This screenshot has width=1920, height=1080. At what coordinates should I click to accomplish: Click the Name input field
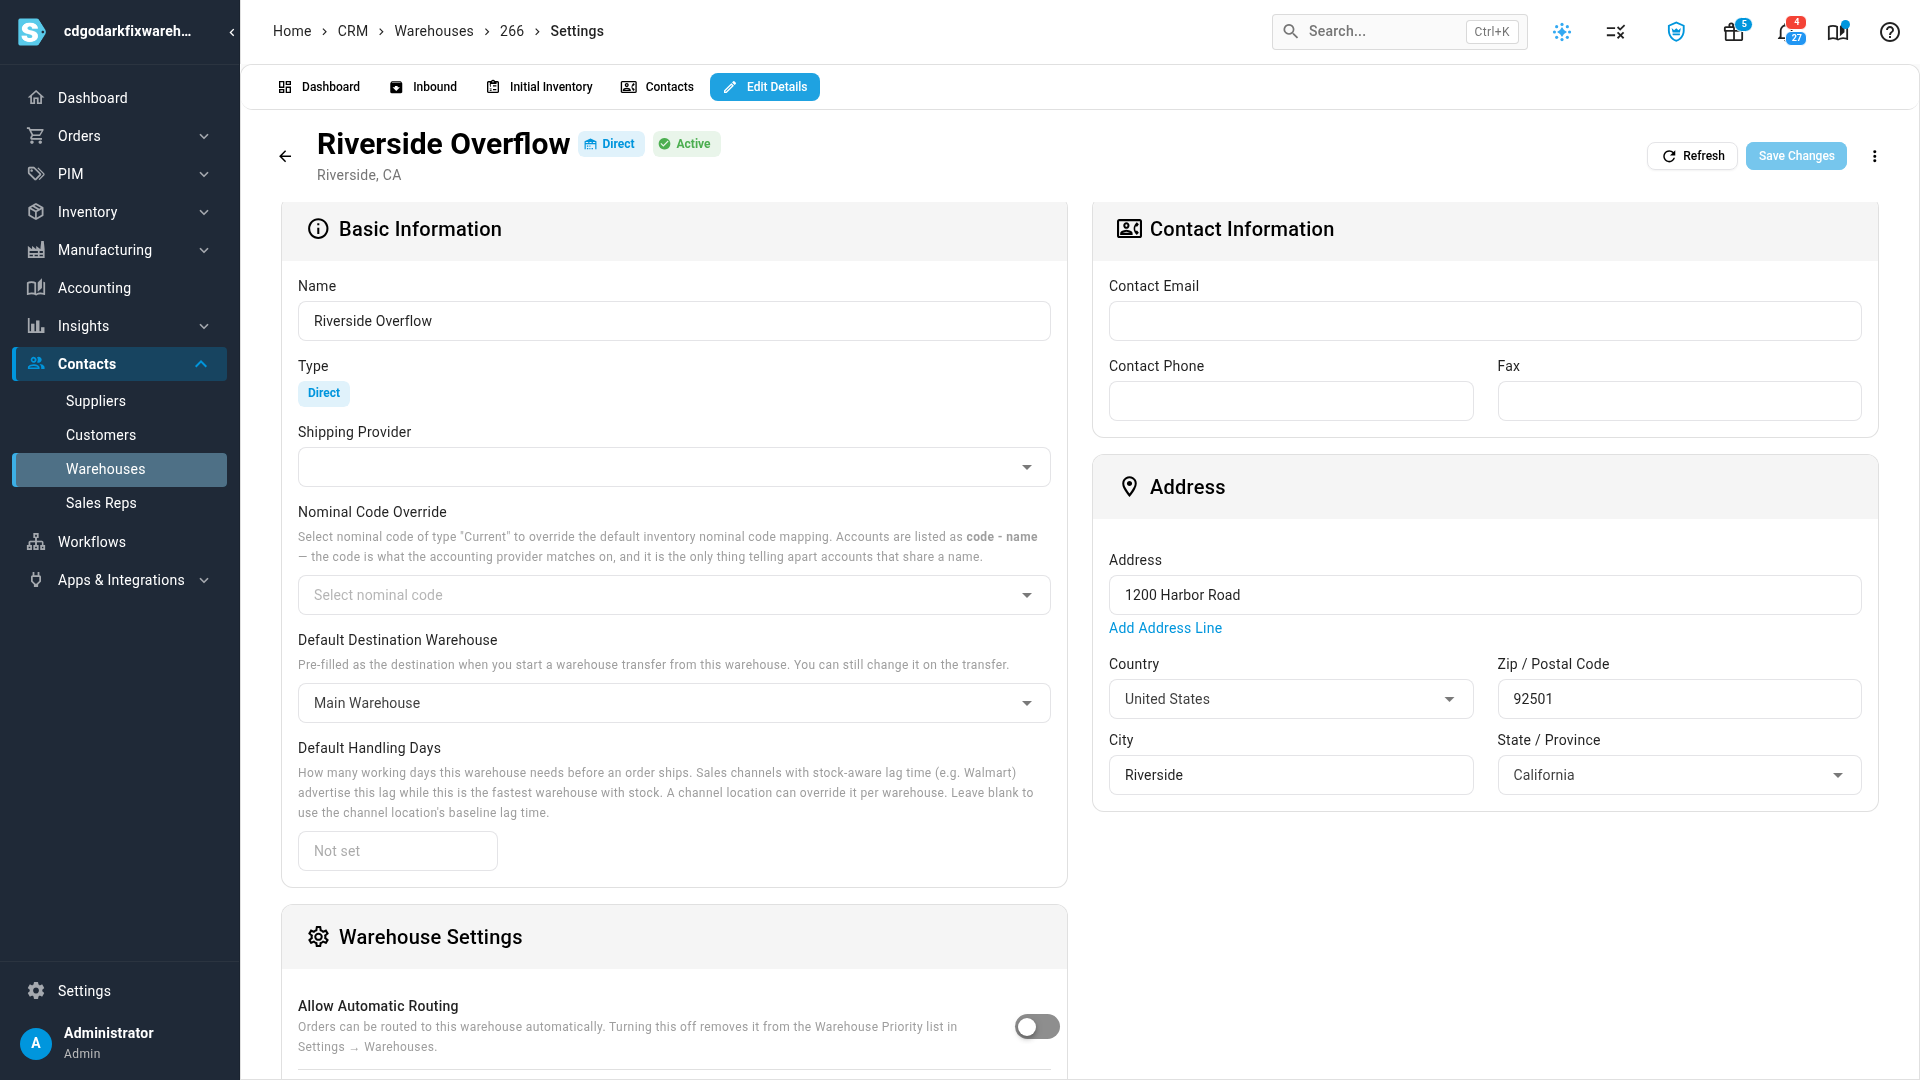click(674, 321)
